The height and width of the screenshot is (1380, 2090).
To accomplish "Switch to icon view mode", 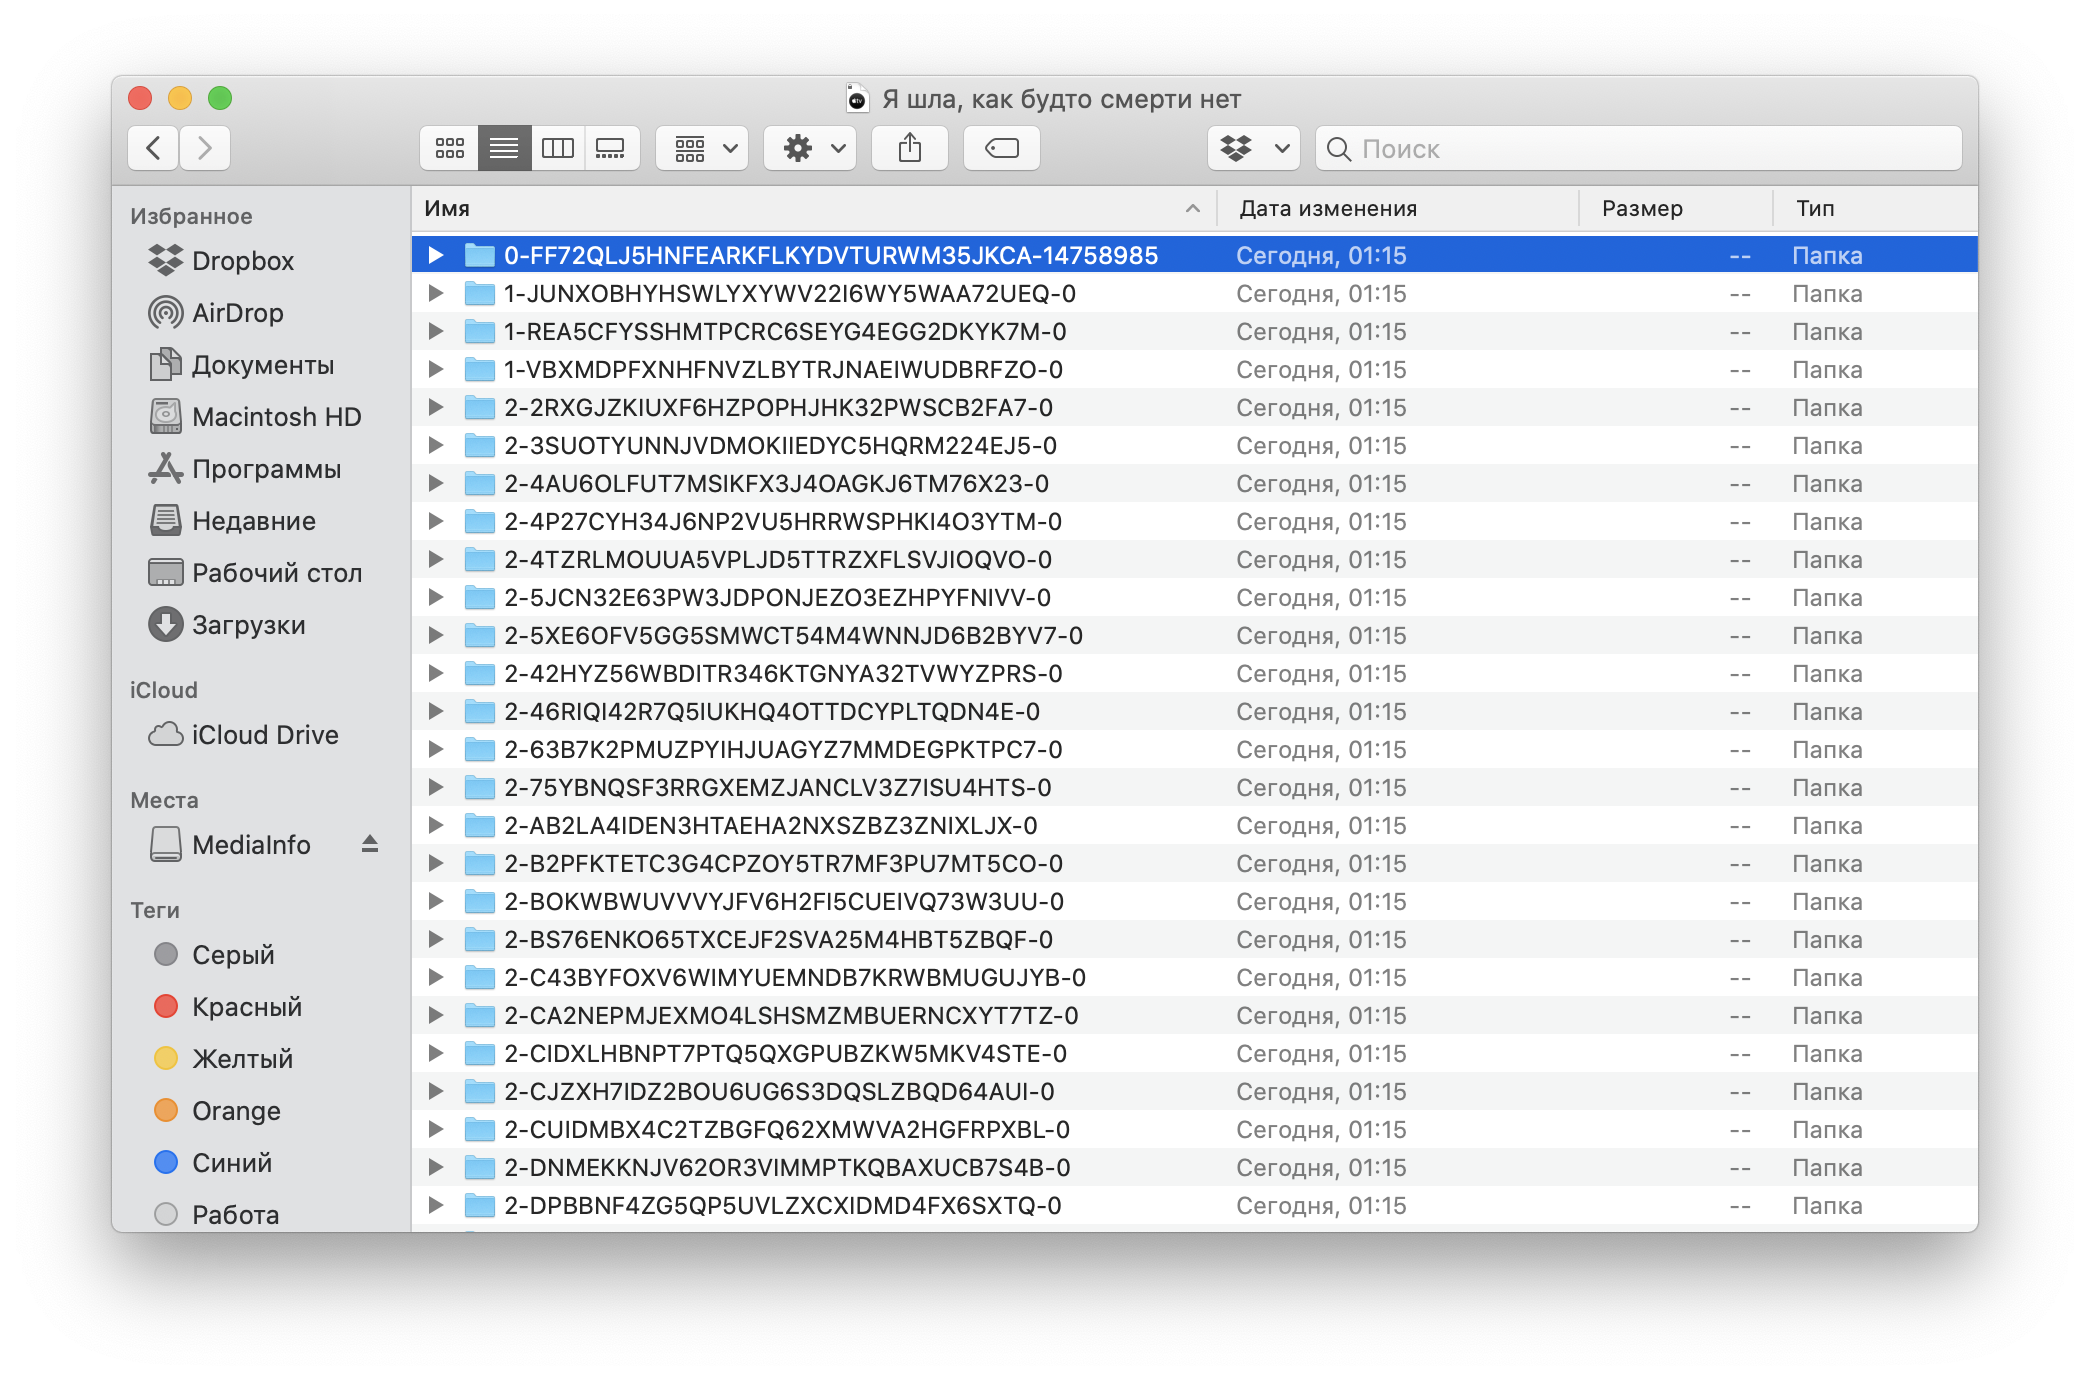I will 449,148.
